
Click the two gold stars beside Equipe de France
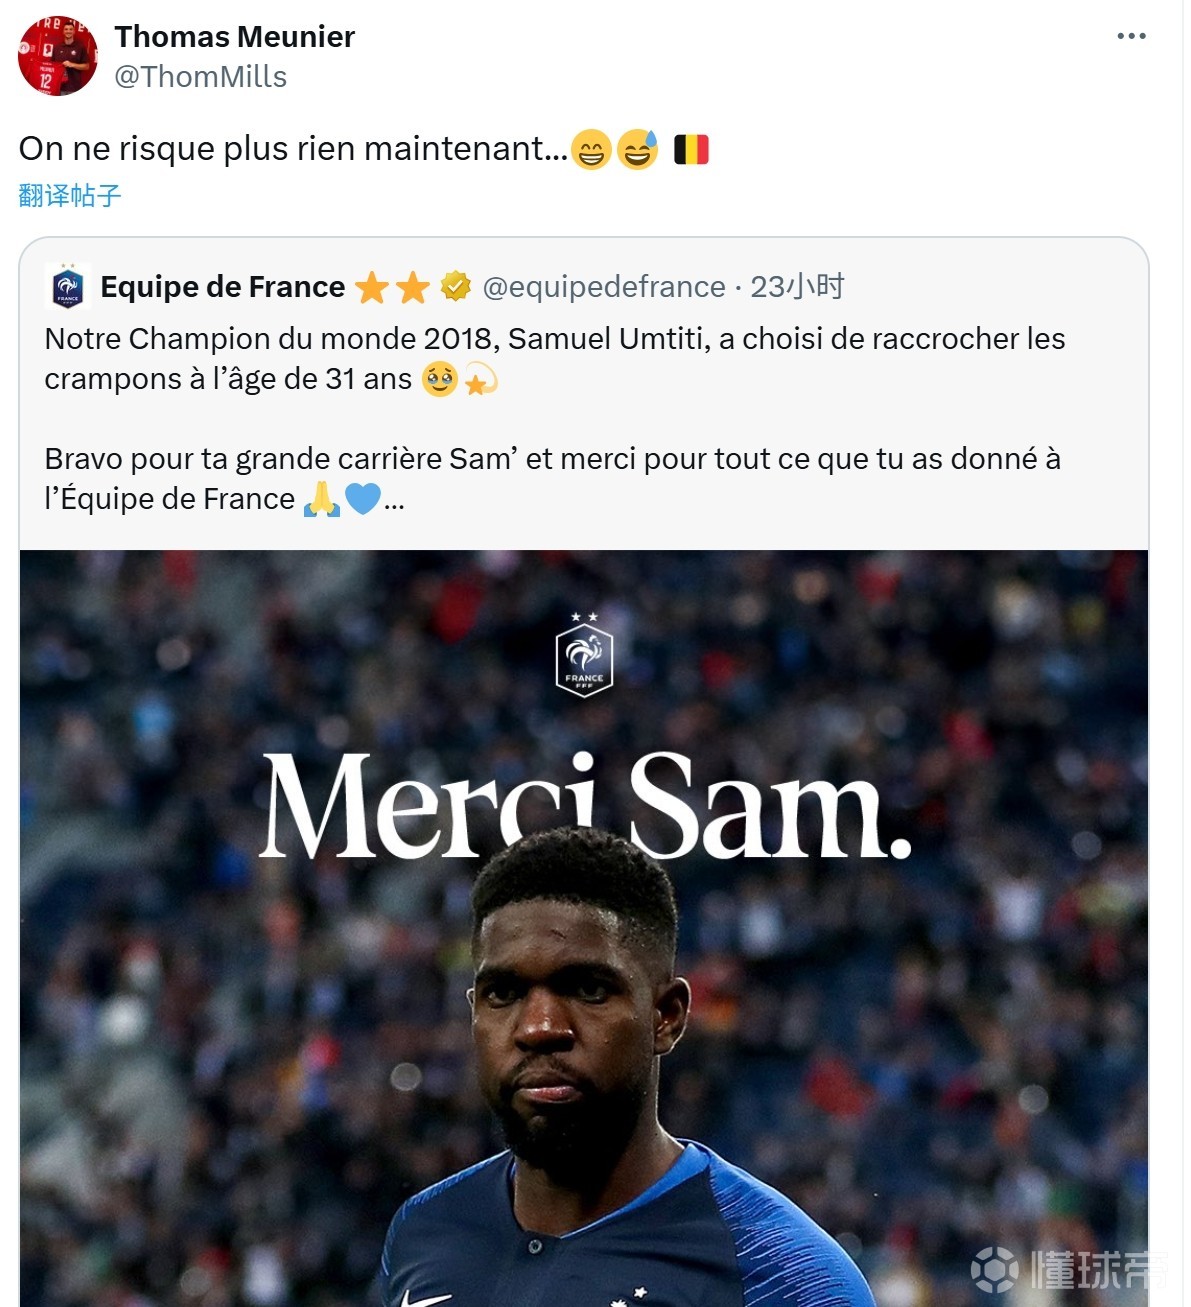pos(392,288)
